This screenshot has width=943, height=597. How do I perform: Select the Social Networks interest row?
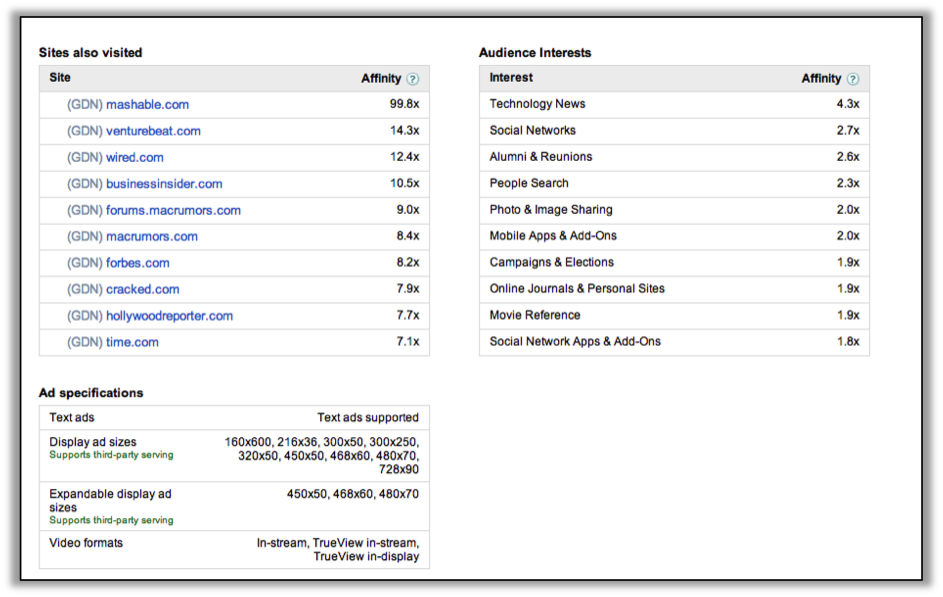pos(674,130)
